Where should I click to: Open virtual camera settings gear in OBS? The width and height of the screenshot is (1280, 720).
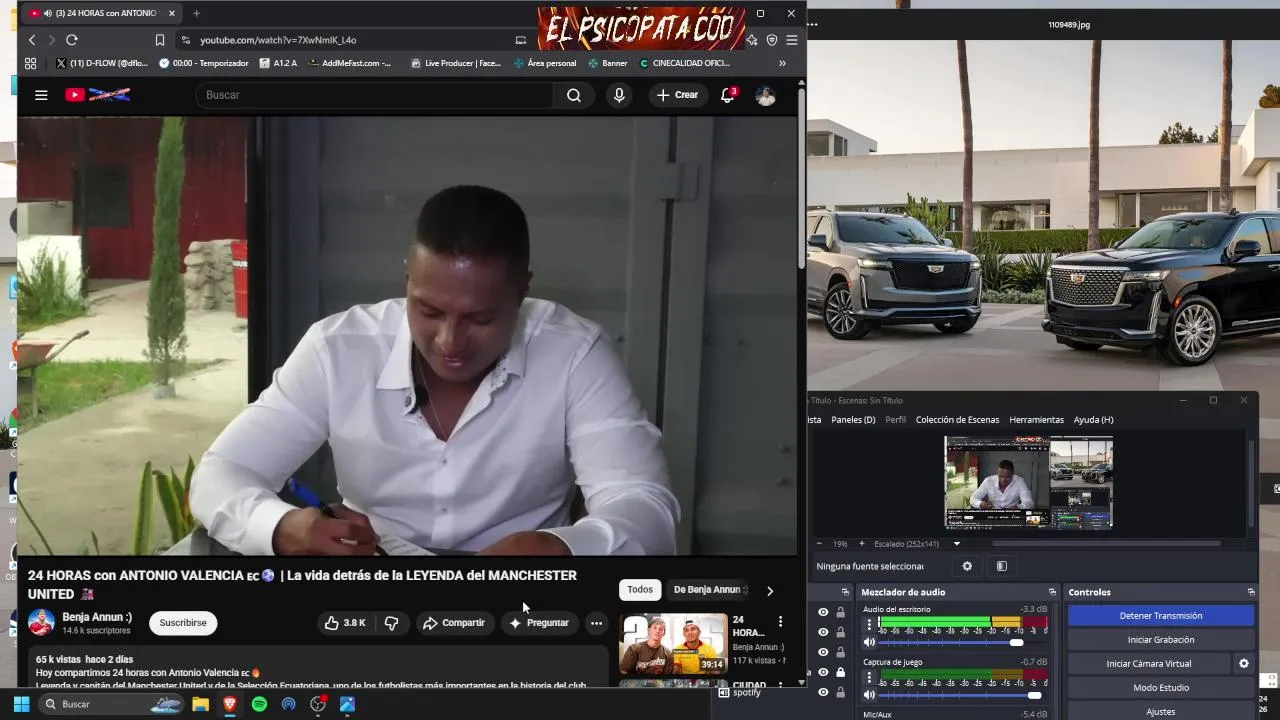coord(1244,663)
